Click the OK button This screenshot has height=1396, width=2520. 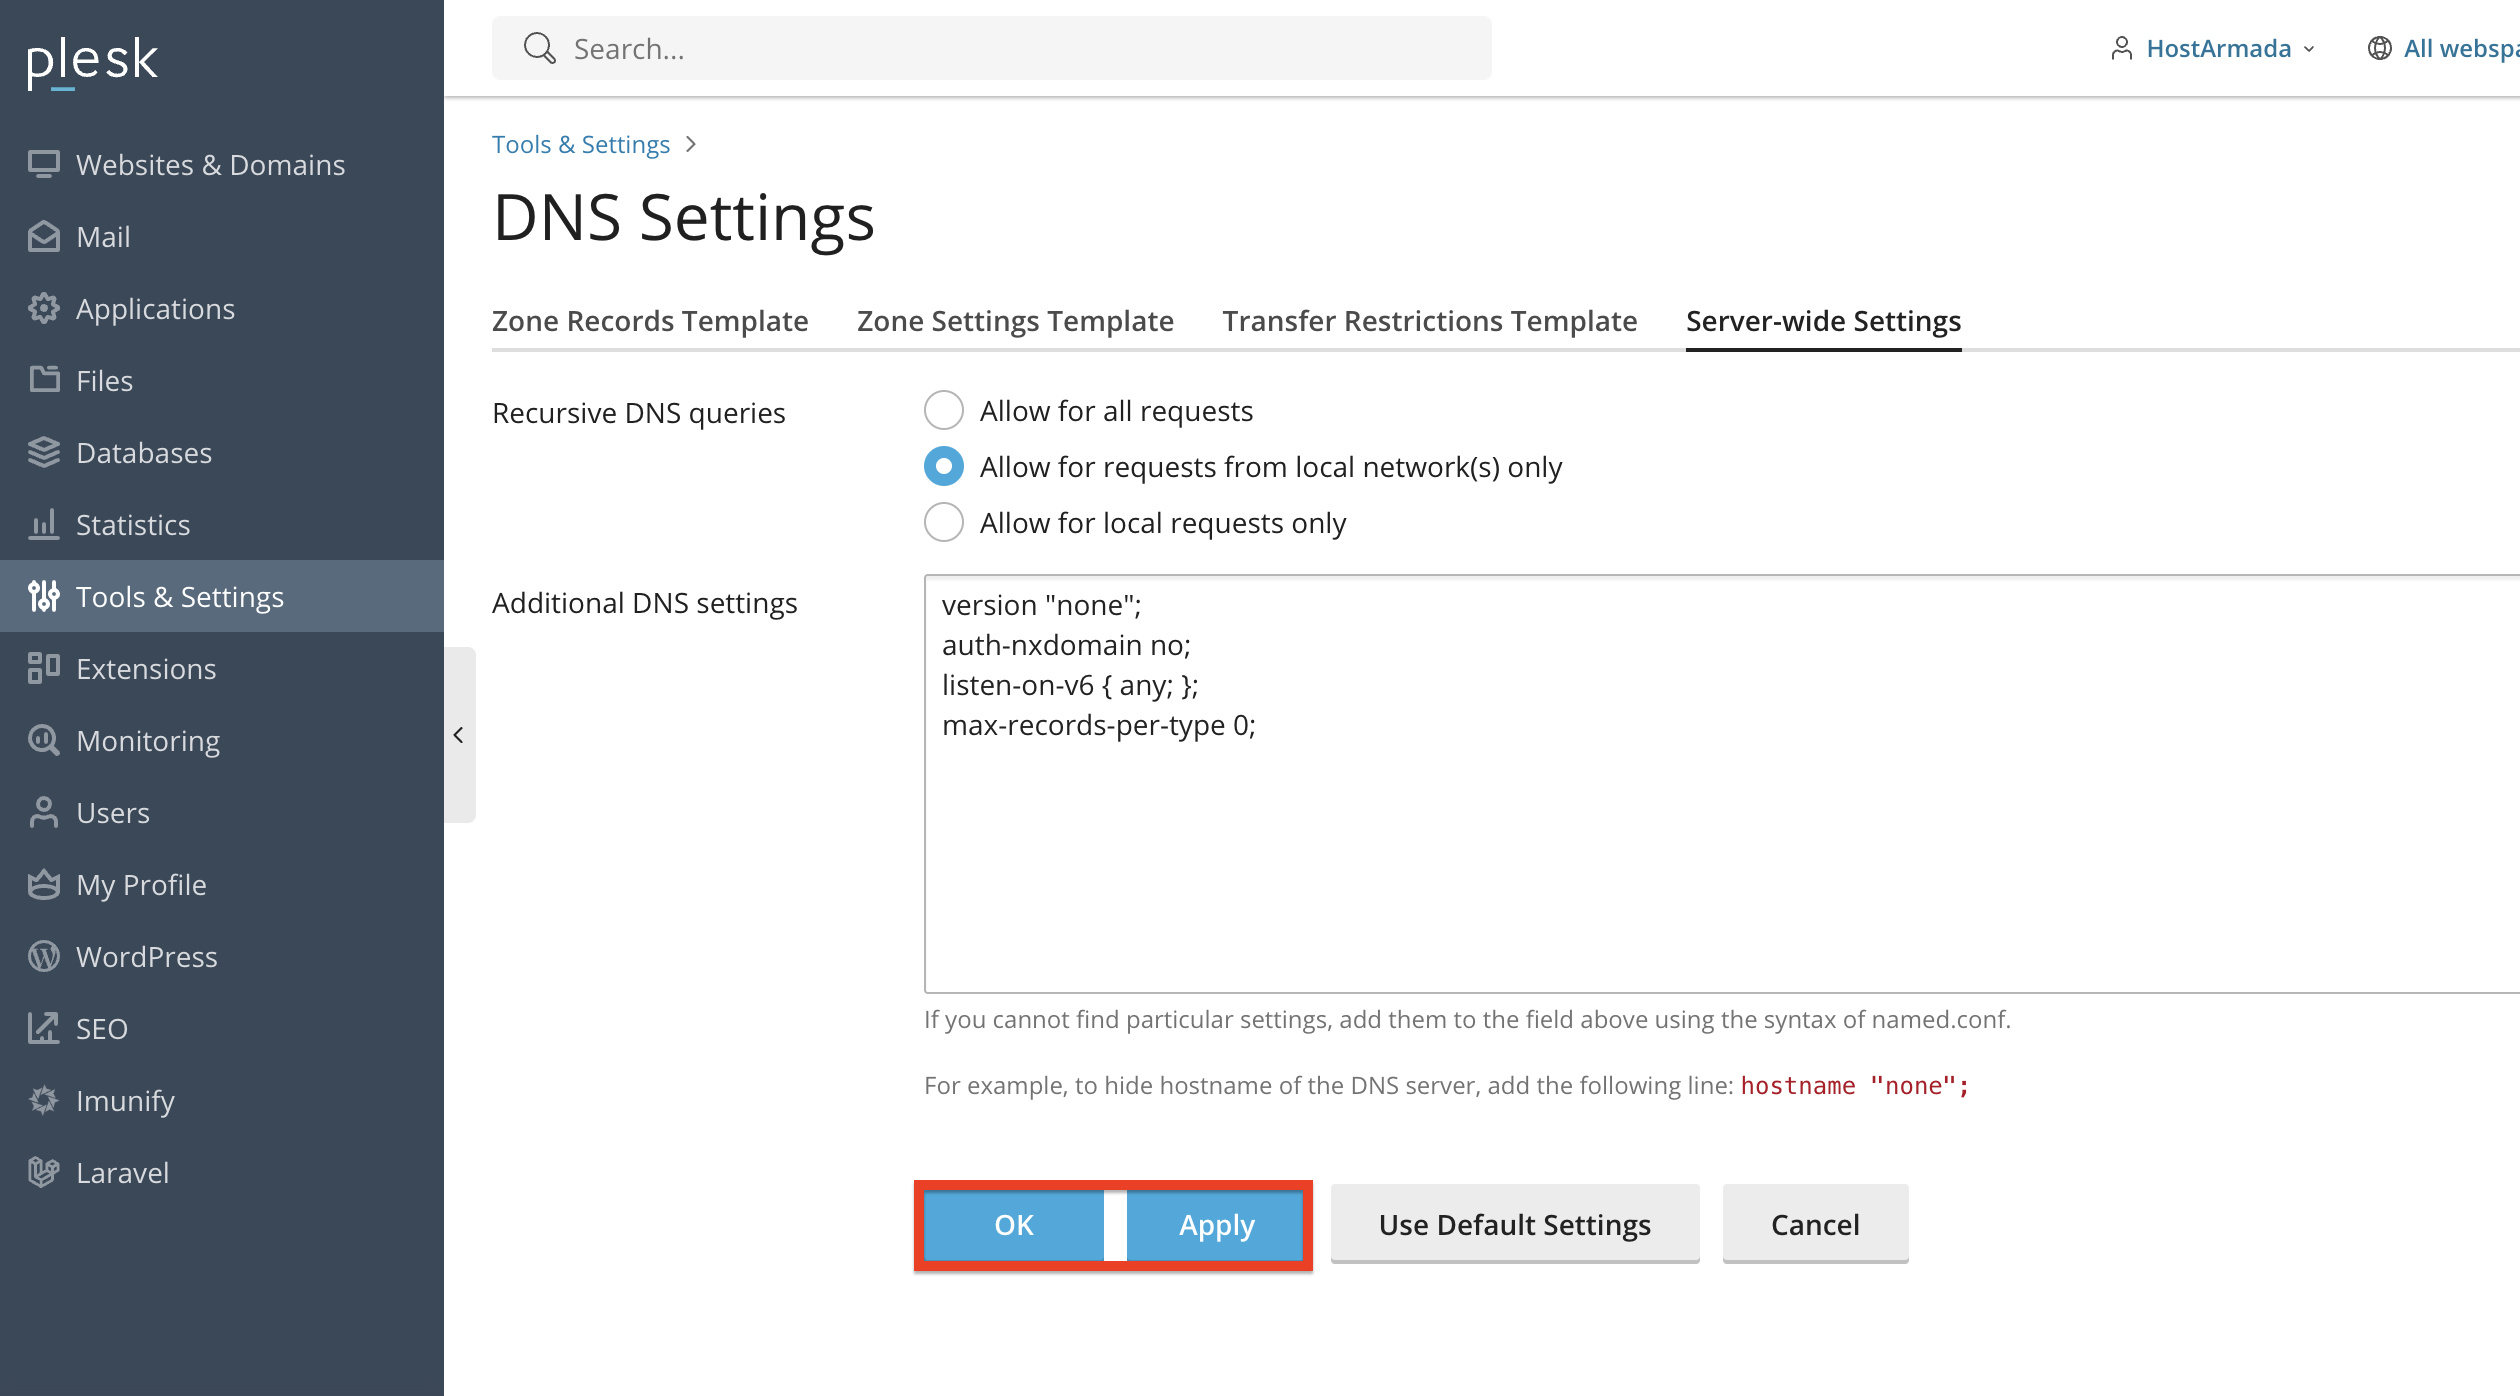pos(1014,1225)
